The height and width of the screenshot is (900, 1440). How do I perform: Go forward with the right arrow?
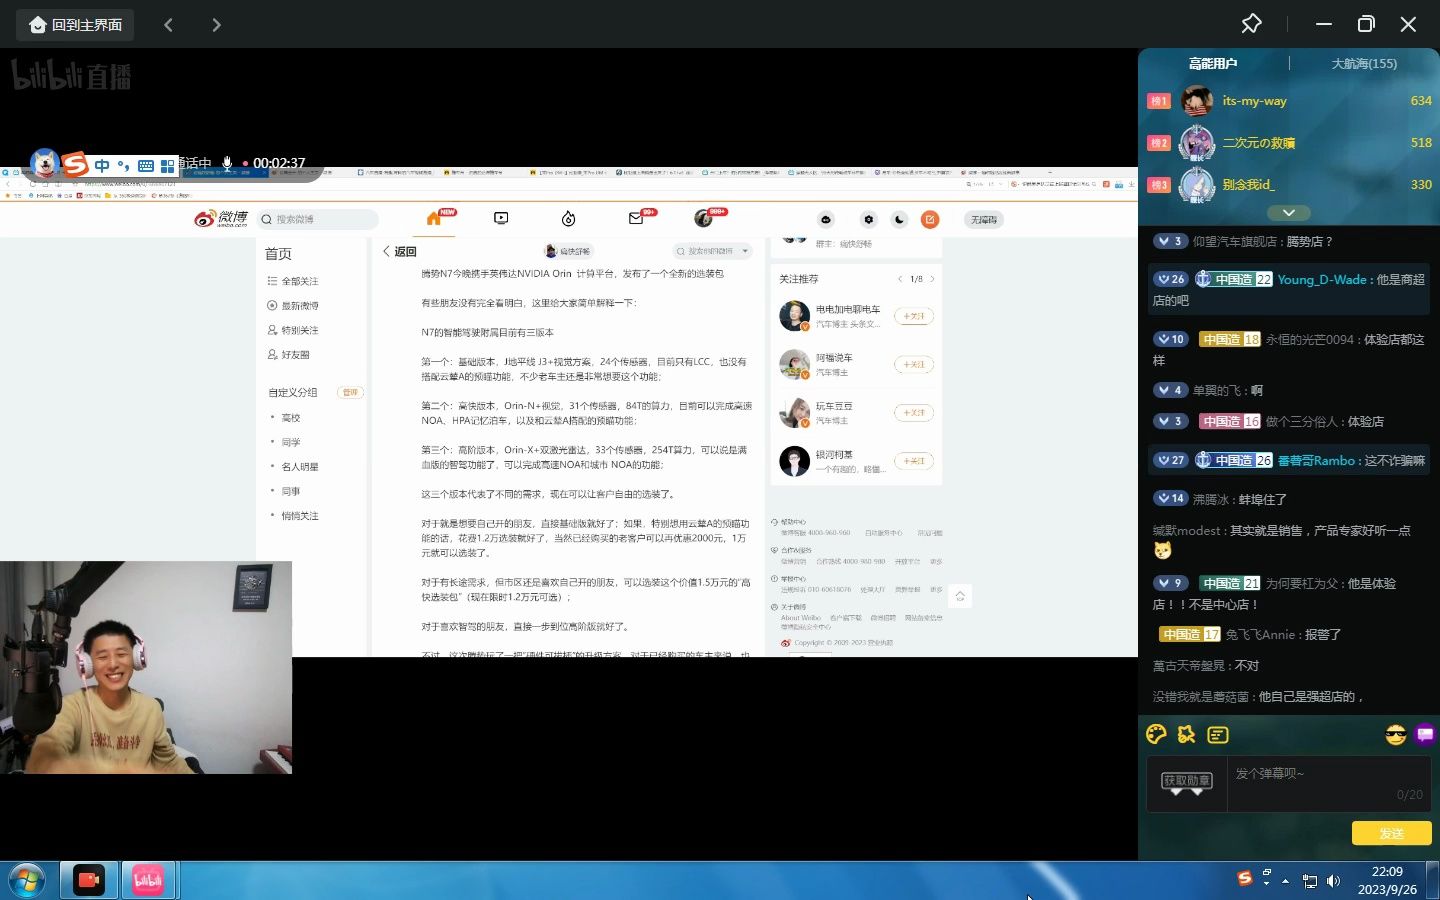[x=216, y=25]
